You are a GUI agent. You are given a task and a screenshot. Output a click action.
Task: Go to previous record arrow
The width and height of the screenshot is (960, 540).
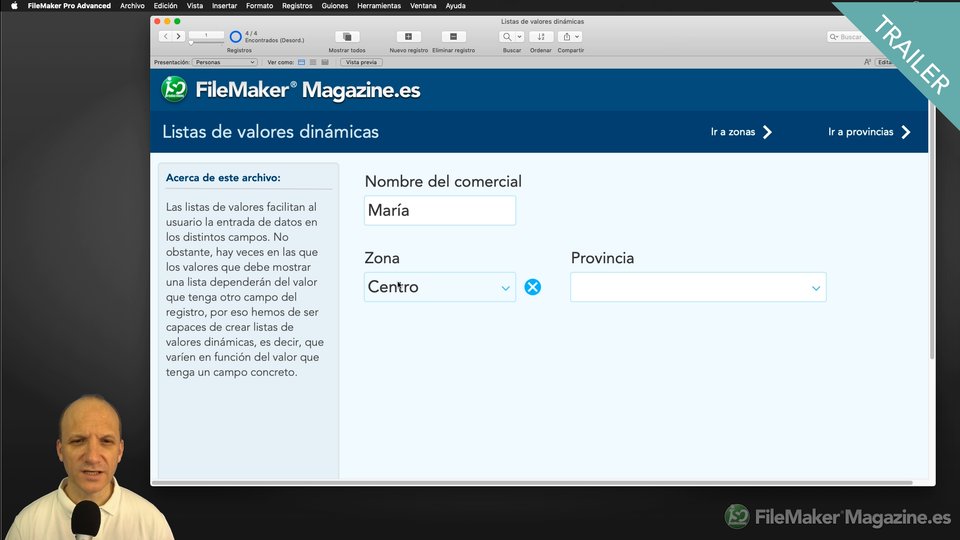pyautogui.click(x=165, y=37)
